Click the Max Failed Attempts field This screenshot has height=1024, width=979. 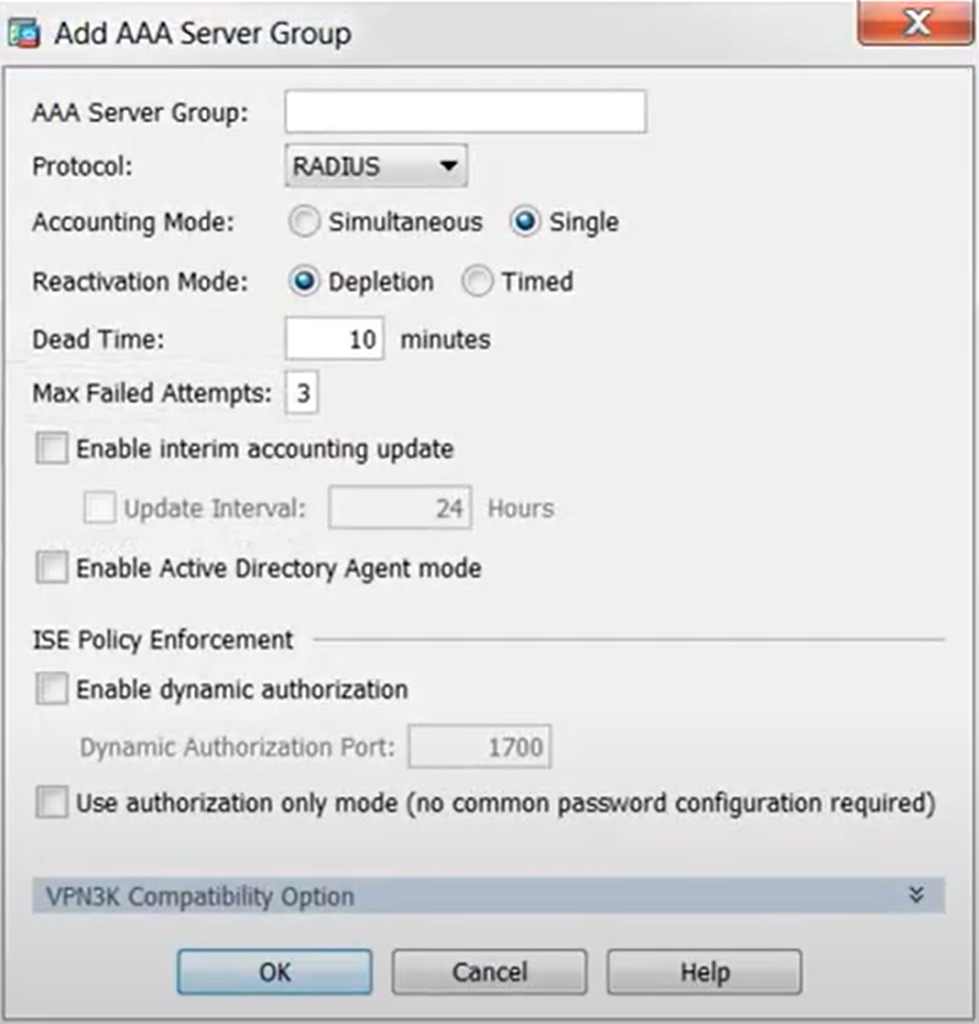(x=302, y=394)
